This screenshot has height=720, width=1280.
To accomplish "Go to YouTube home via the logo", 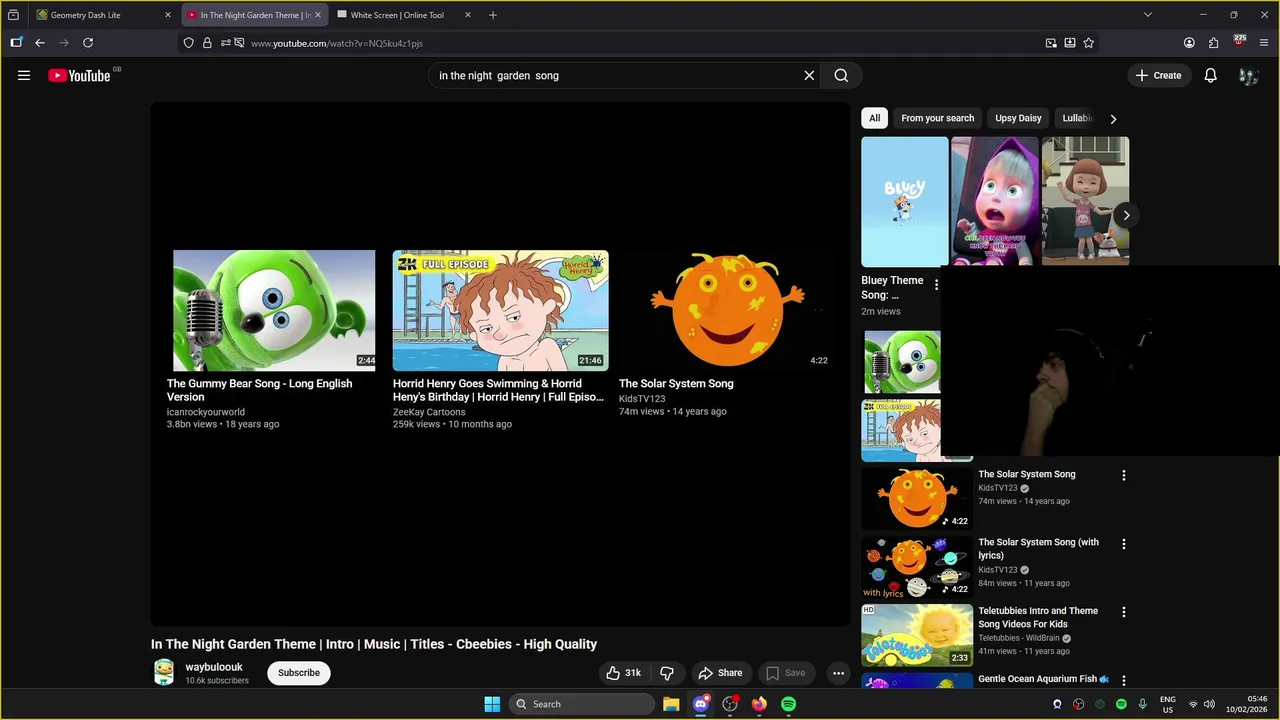I will (79, 75).
